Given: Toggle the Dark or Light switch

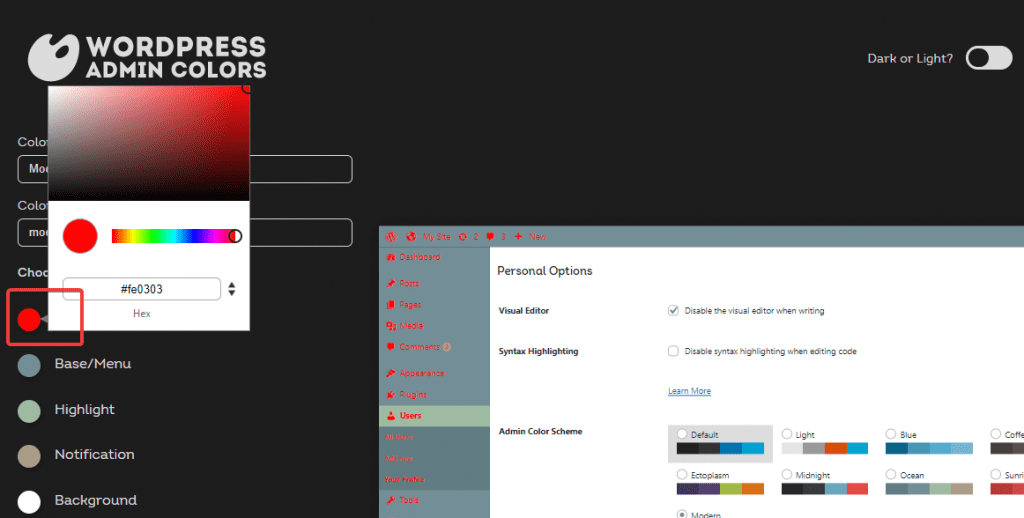Looking at the screenshot, I should click(989, 58).
